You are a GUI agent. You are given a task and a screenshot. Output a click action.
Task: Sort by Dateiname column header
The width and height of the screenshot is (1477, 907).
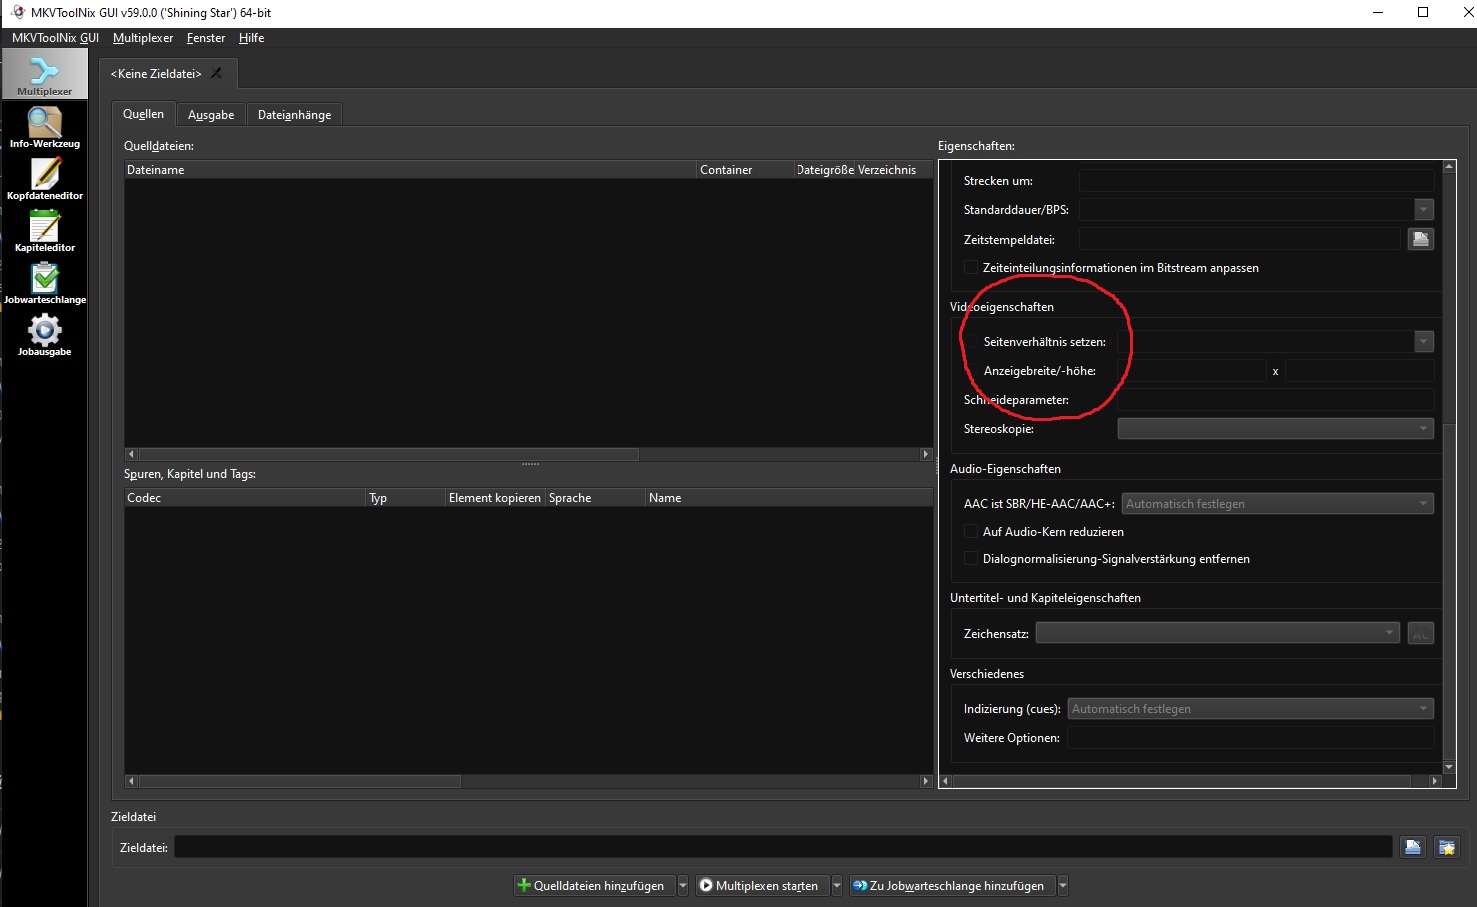[x=410, y=170]
